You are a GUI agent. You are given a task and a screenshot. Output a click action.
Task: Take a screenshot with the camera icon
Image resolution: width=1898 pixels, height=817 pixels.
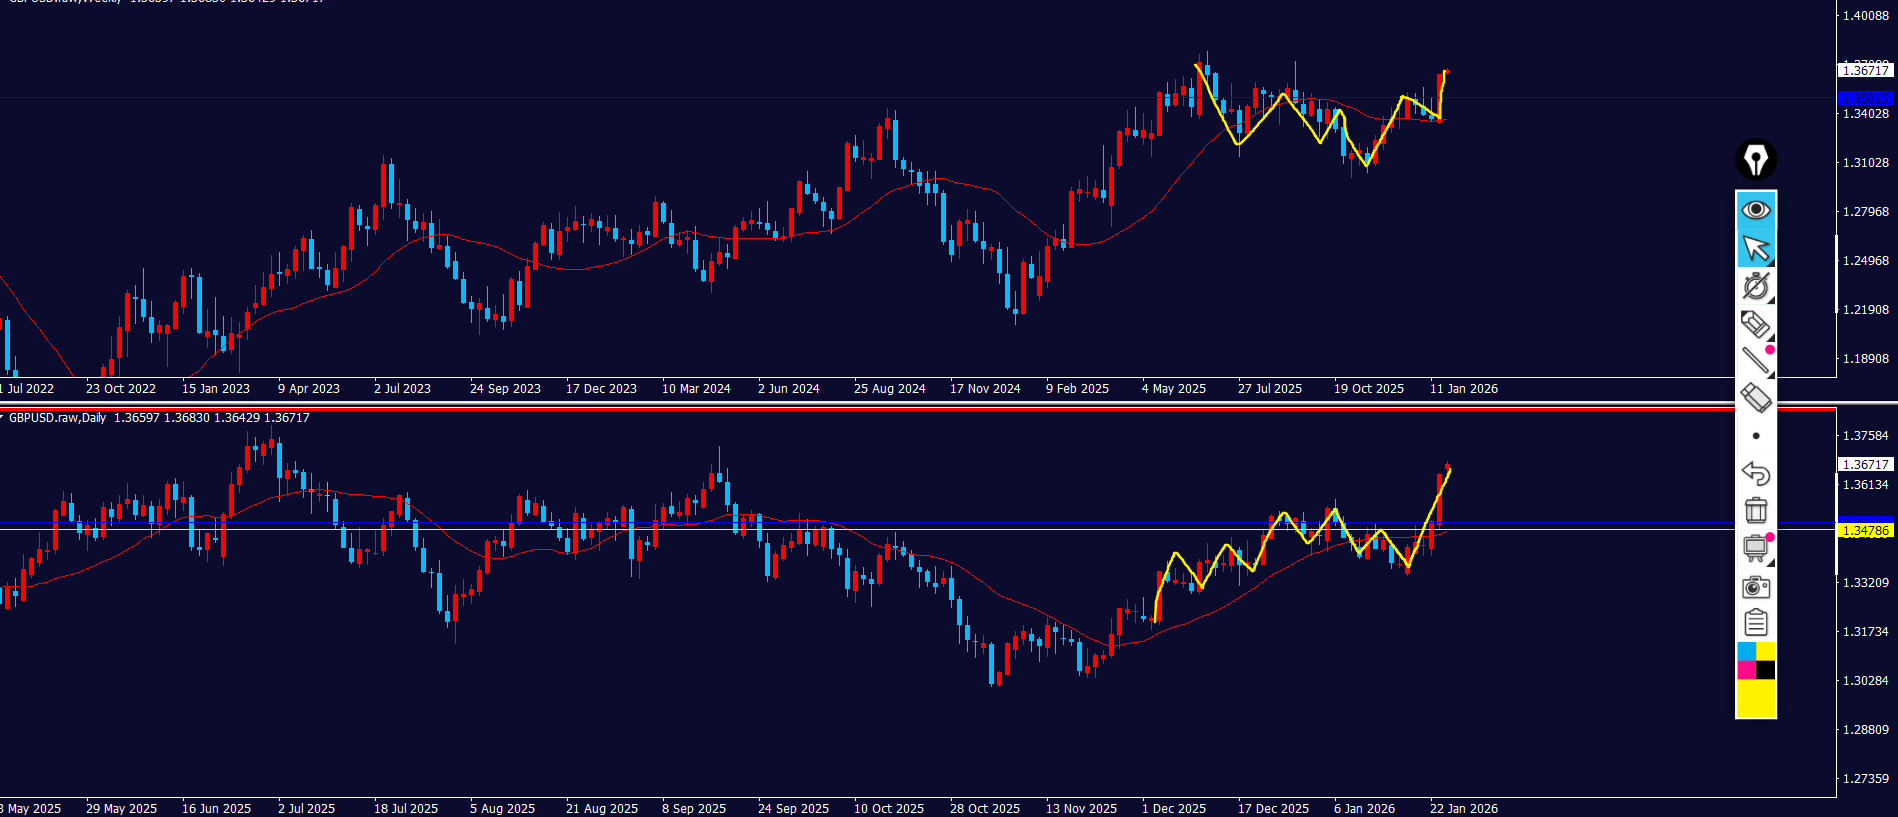coord(1755,586)
